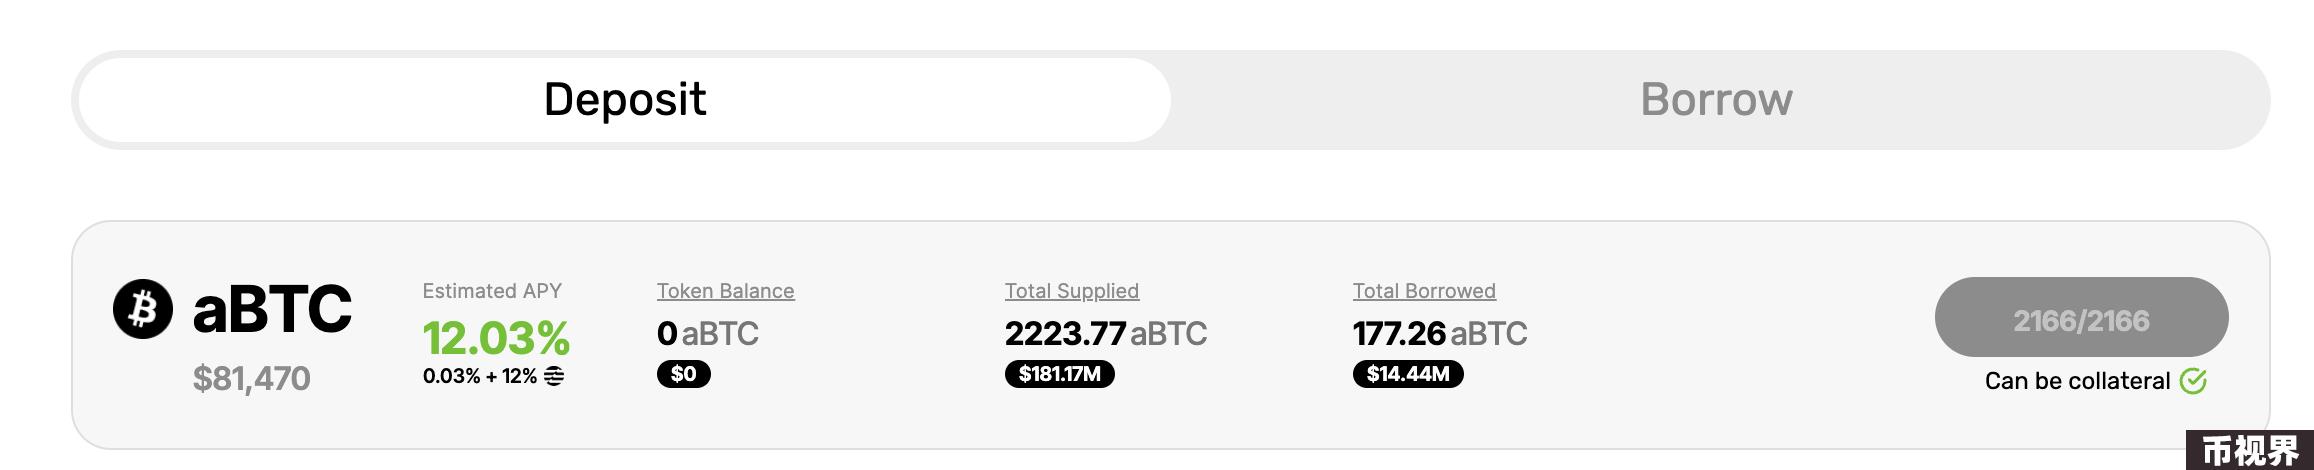Click the $81,470 price text
Image resolution: width=2314 pixels, height=470 pixels.
251,379
